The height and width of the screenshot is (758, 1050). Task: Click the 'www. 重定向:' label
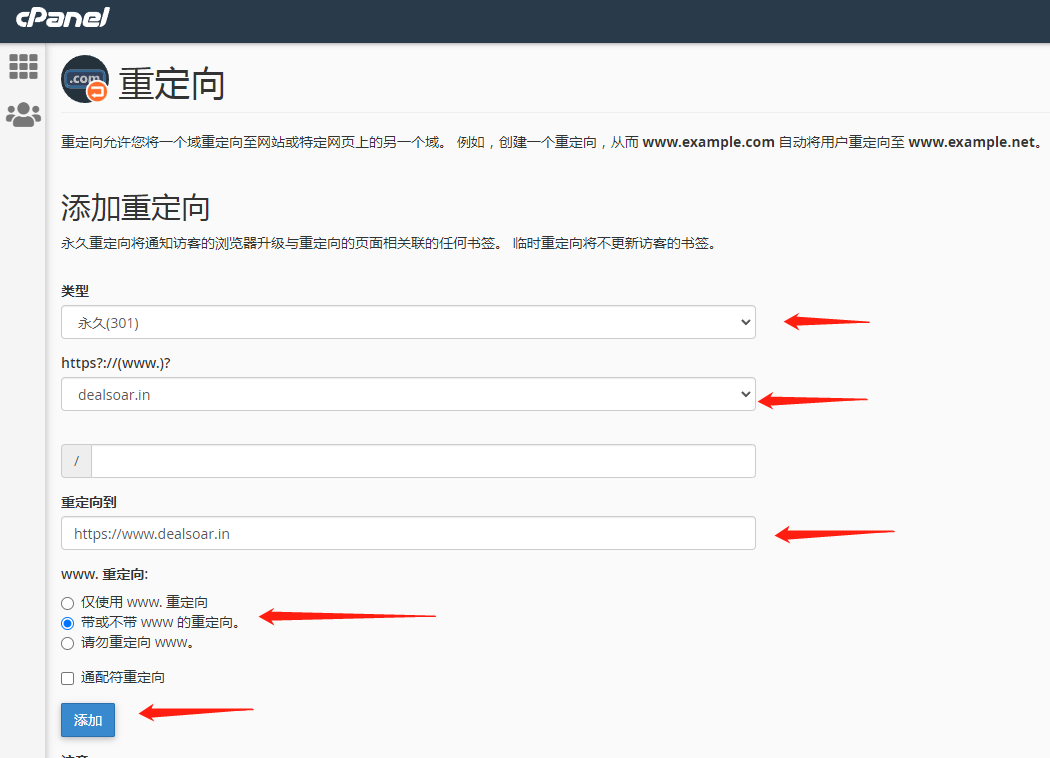(x=104, y=575)
